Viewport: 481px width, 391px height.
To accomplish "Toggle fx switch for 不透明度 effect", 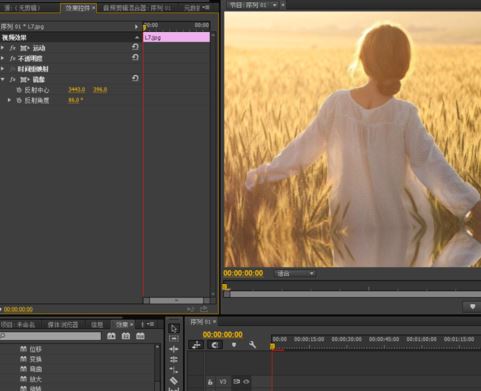I will pos(13,59).
